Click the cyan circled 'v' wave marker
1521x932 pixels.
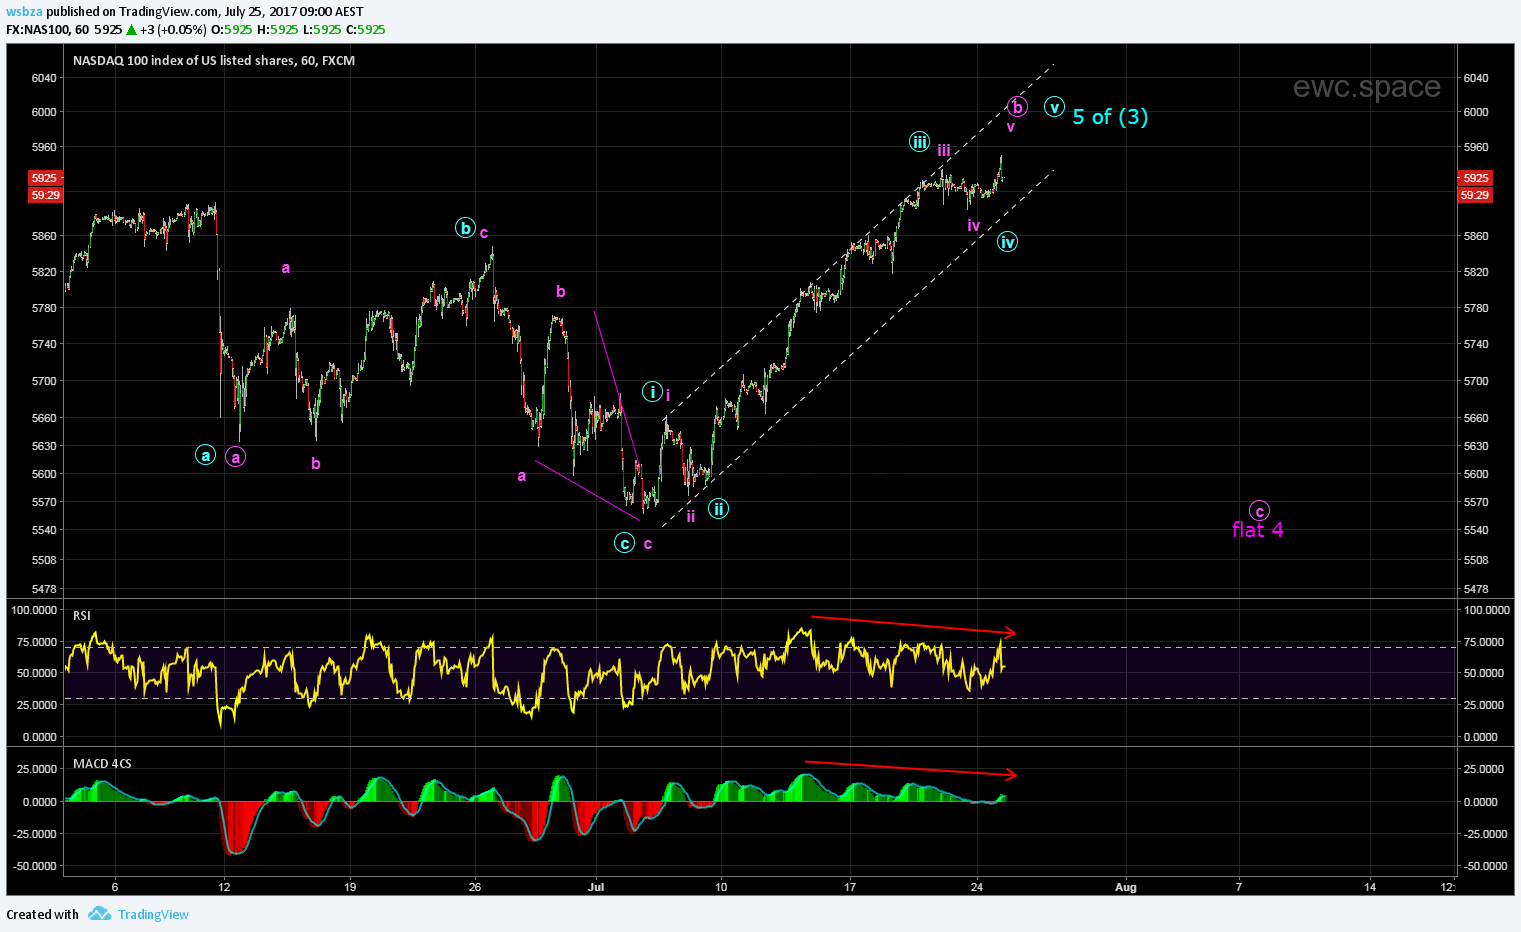1054,106
